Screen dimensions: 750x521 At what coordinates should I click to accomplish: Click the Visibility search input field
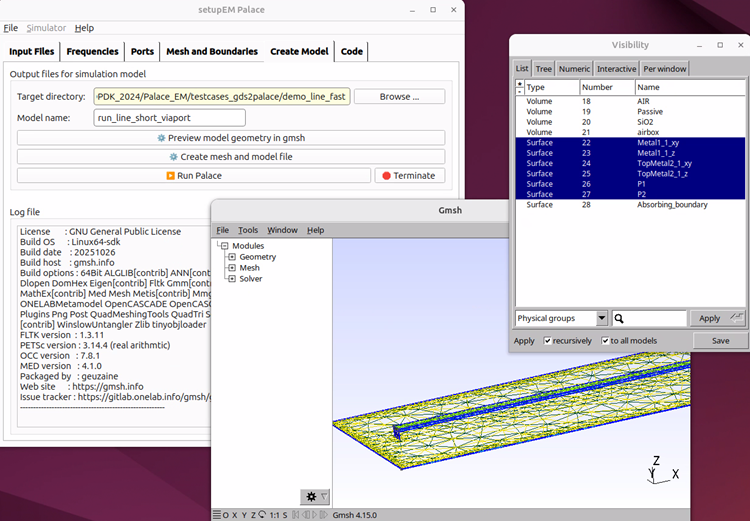point(649,318)
